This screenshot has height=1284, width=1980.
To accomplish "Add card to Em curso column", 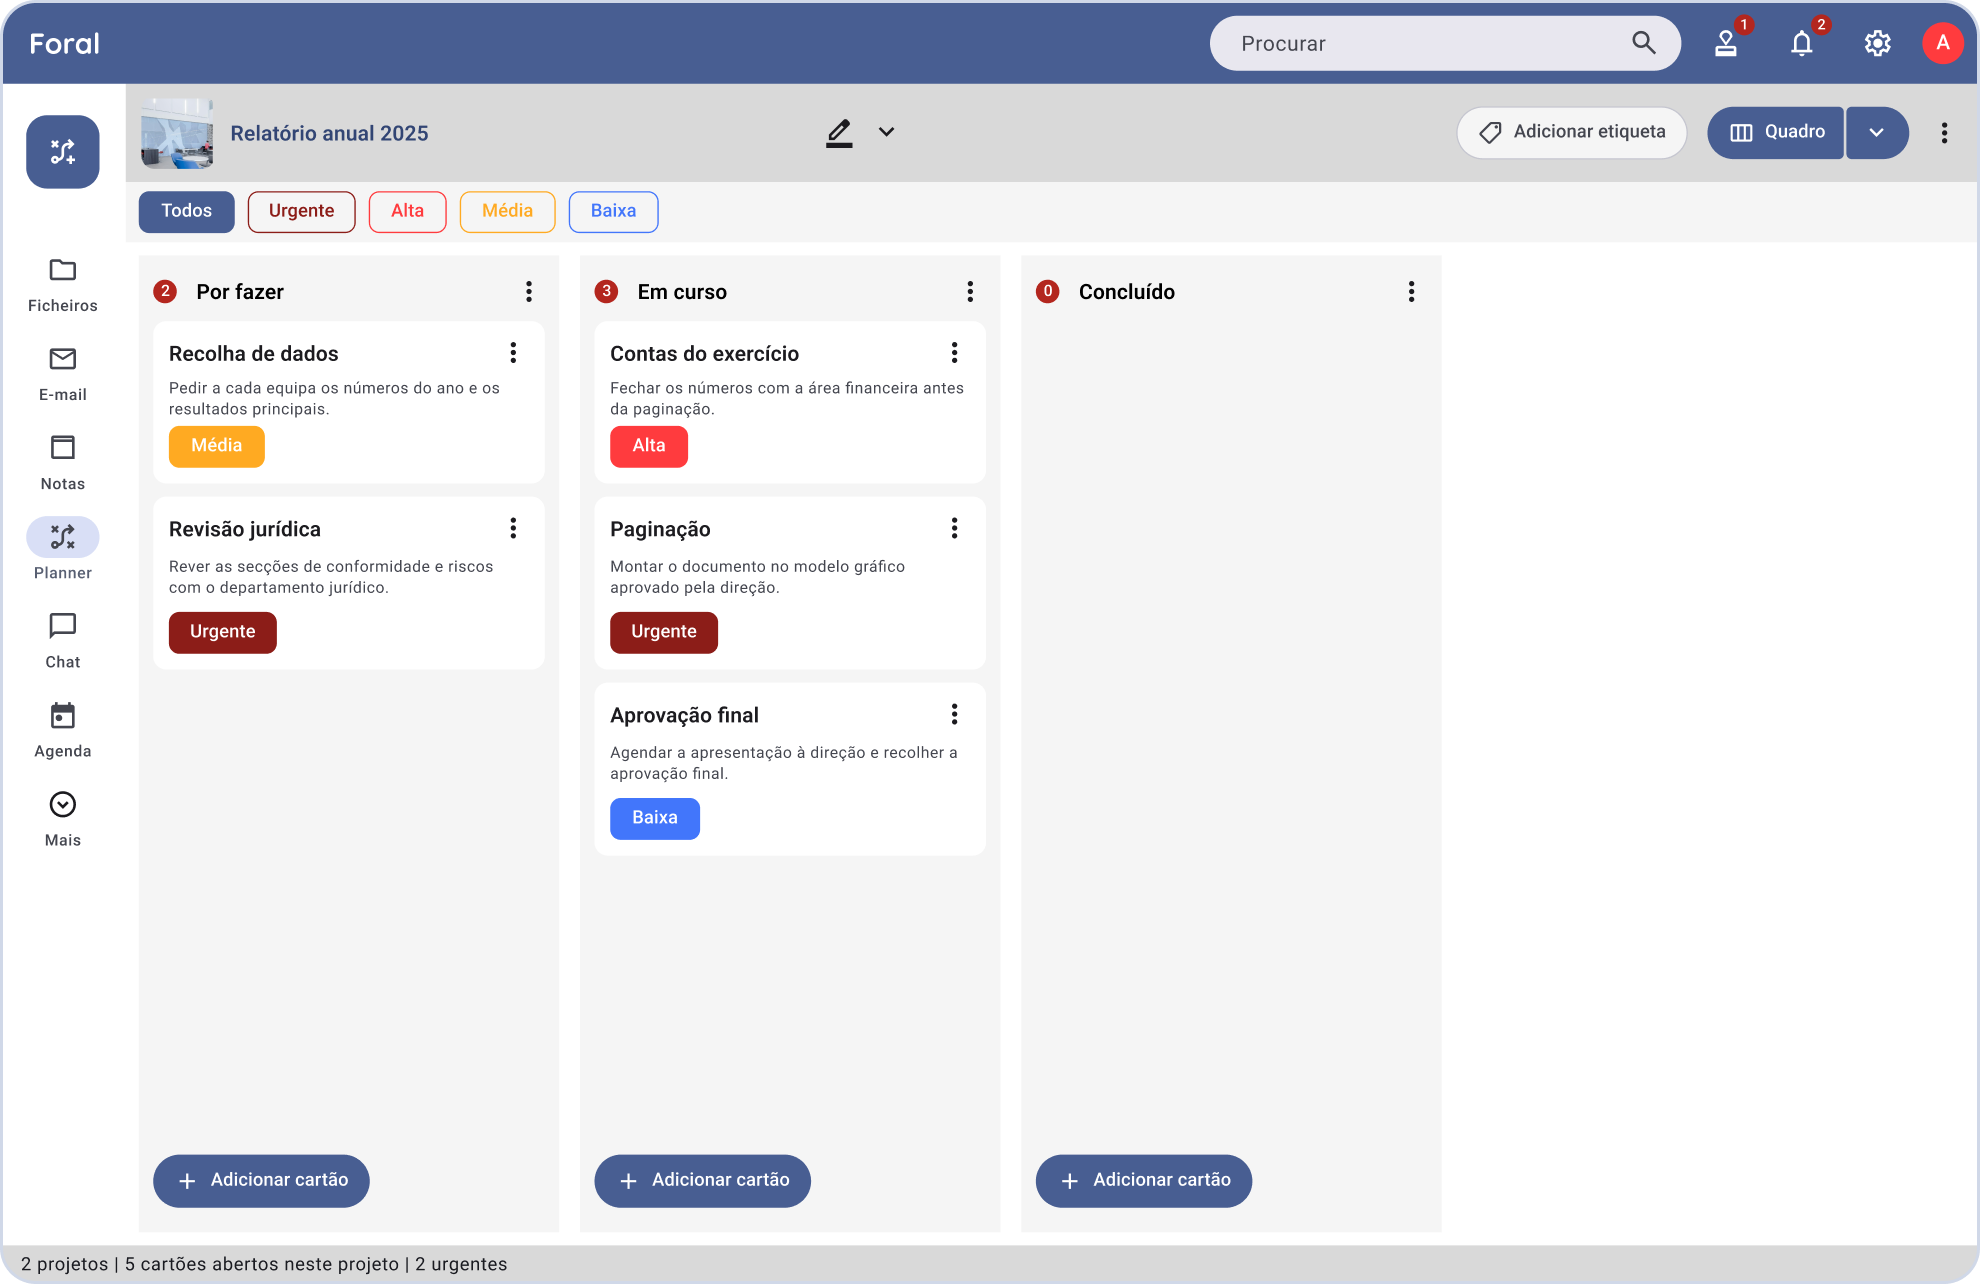I will (702, 1181).
